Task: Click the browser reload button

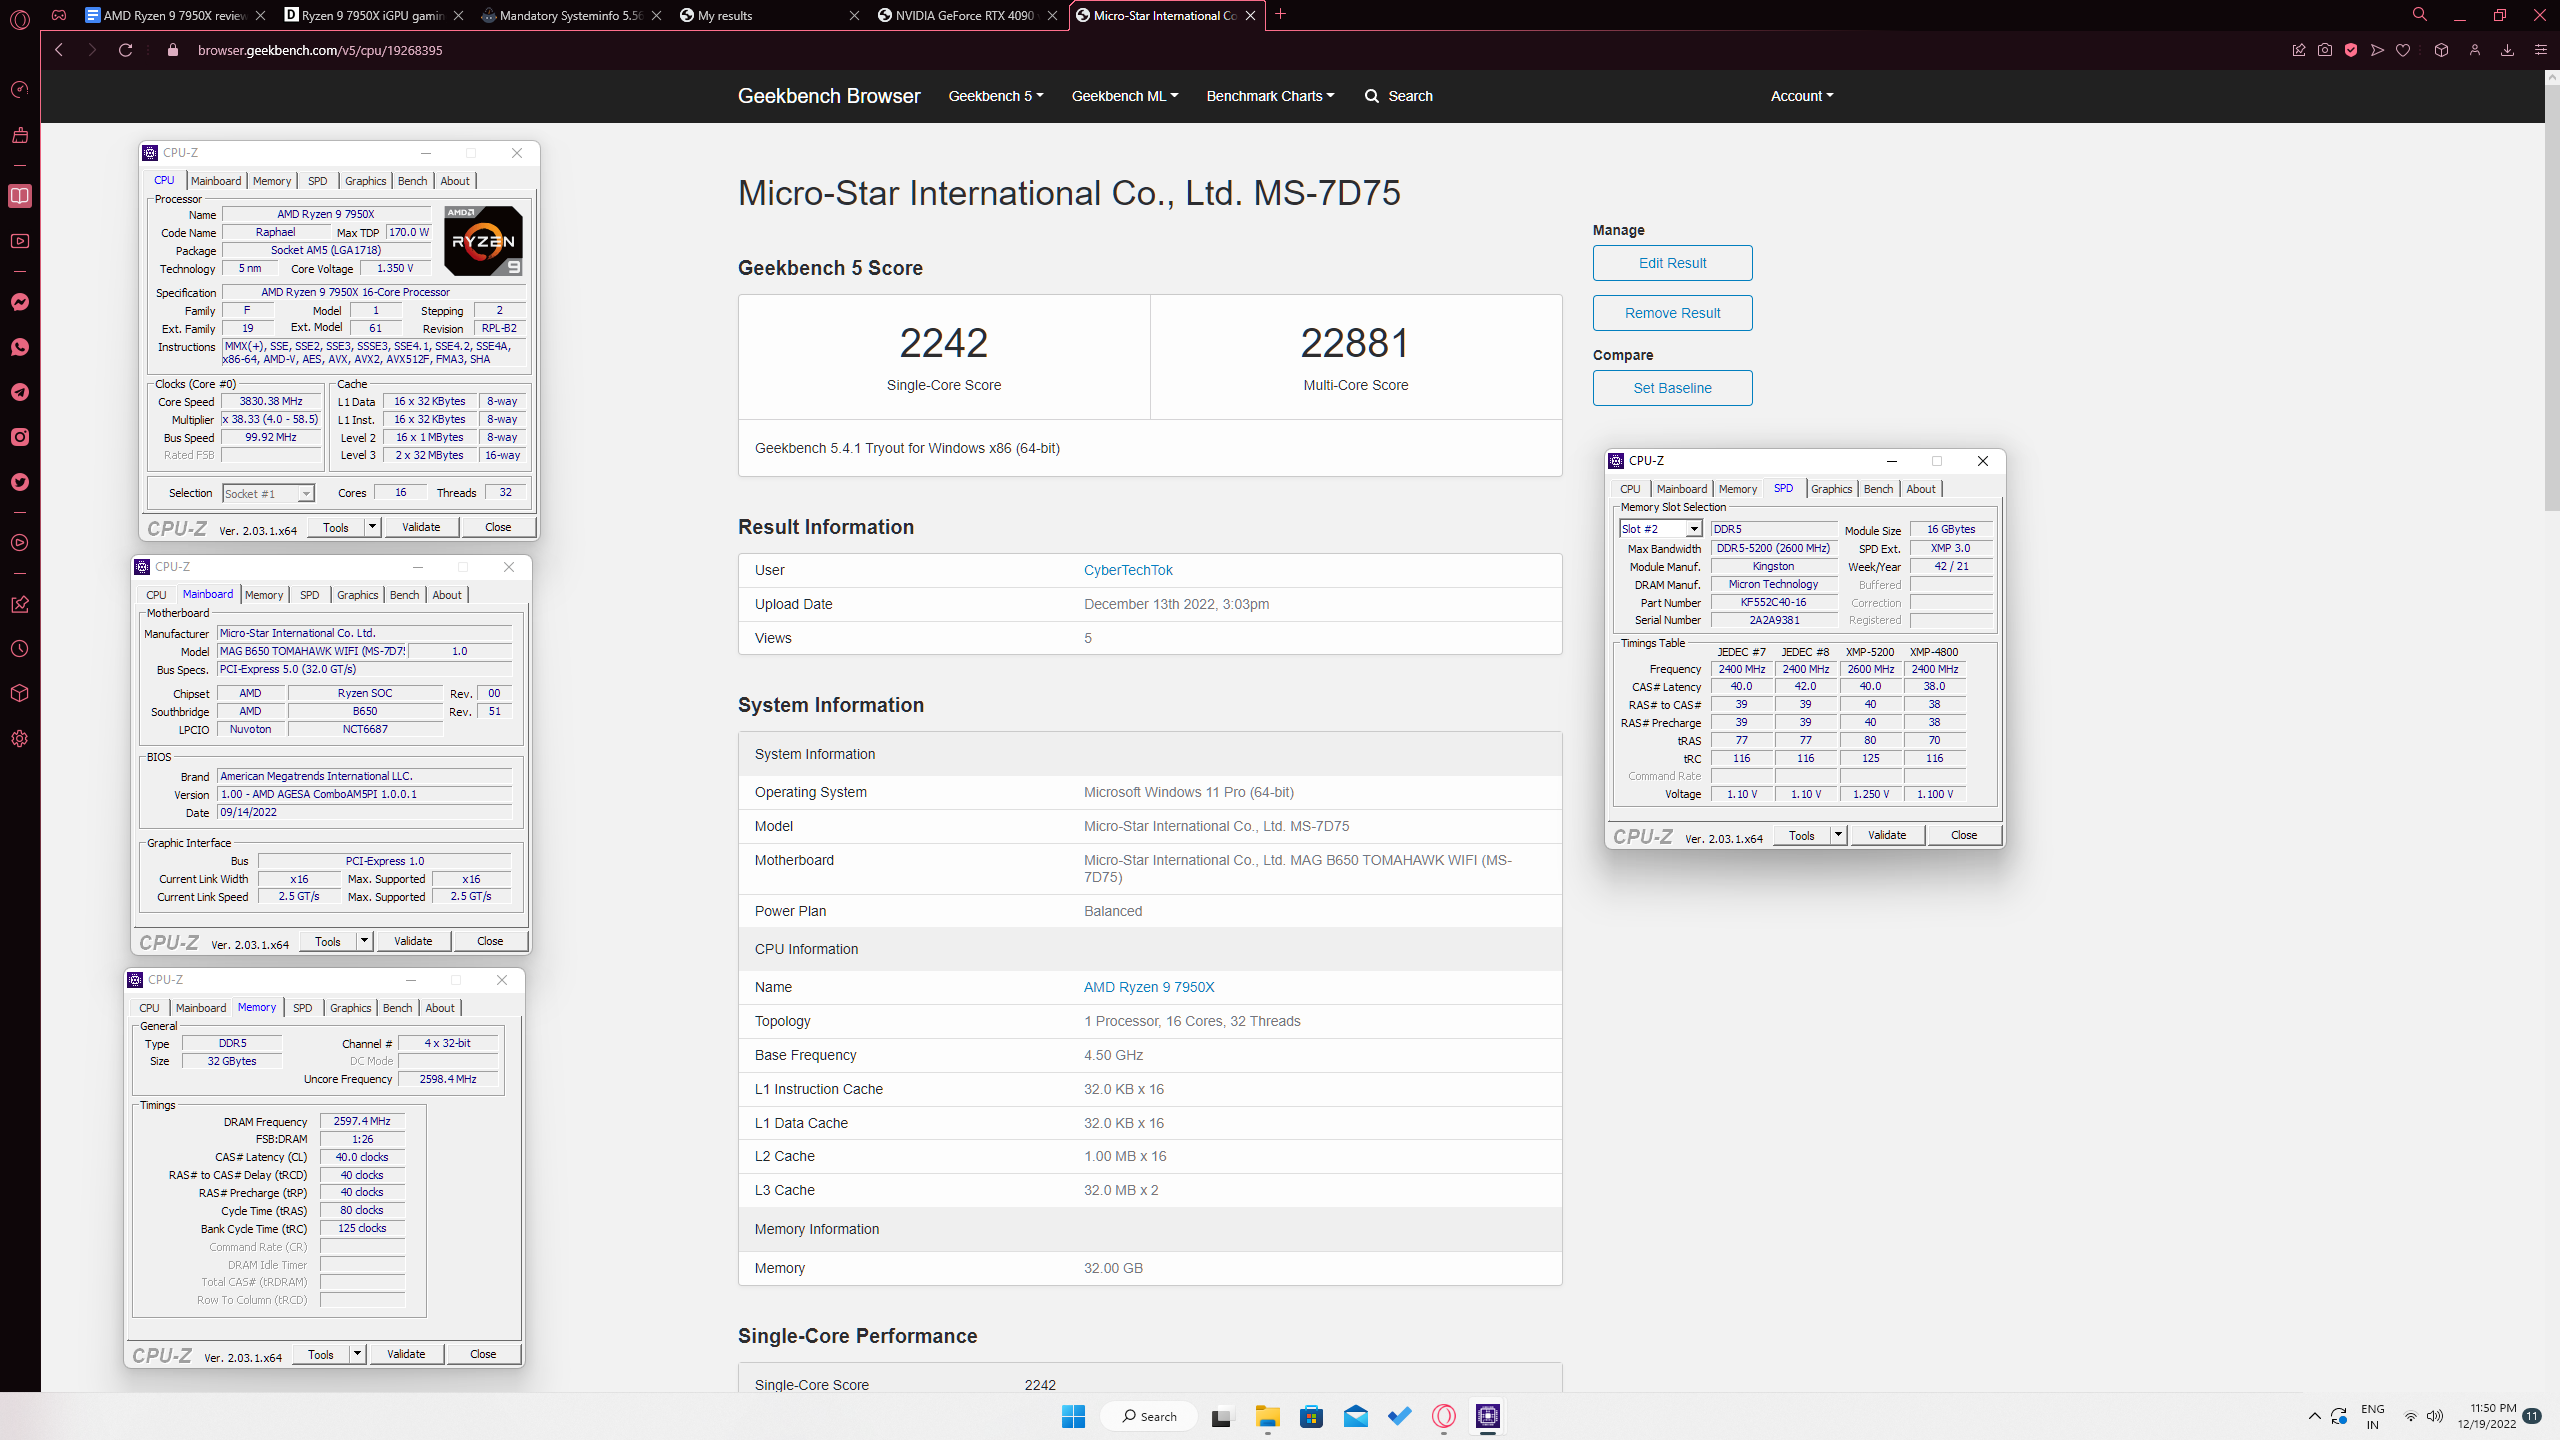Action: [x=126, y=50]
